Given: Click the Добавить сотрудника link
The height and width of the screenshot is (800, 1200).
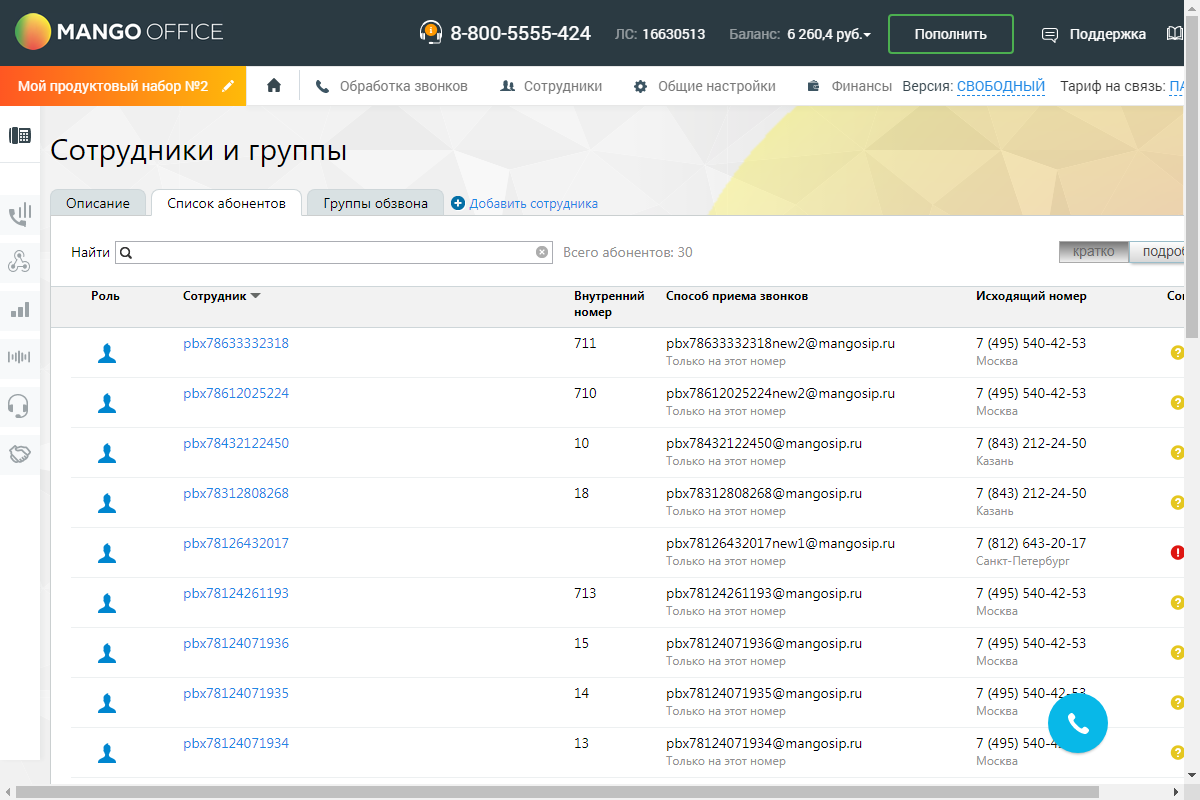Looking at the screenshot, I should [533, 203].
